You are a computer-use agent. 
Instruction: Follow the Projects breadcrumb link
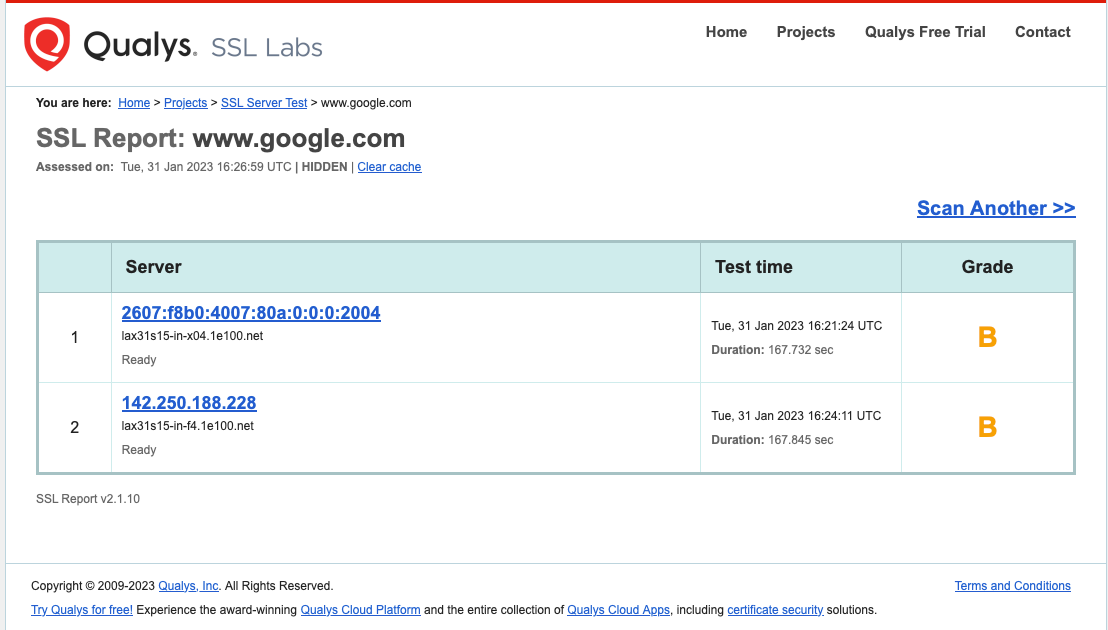pos(185,103)
